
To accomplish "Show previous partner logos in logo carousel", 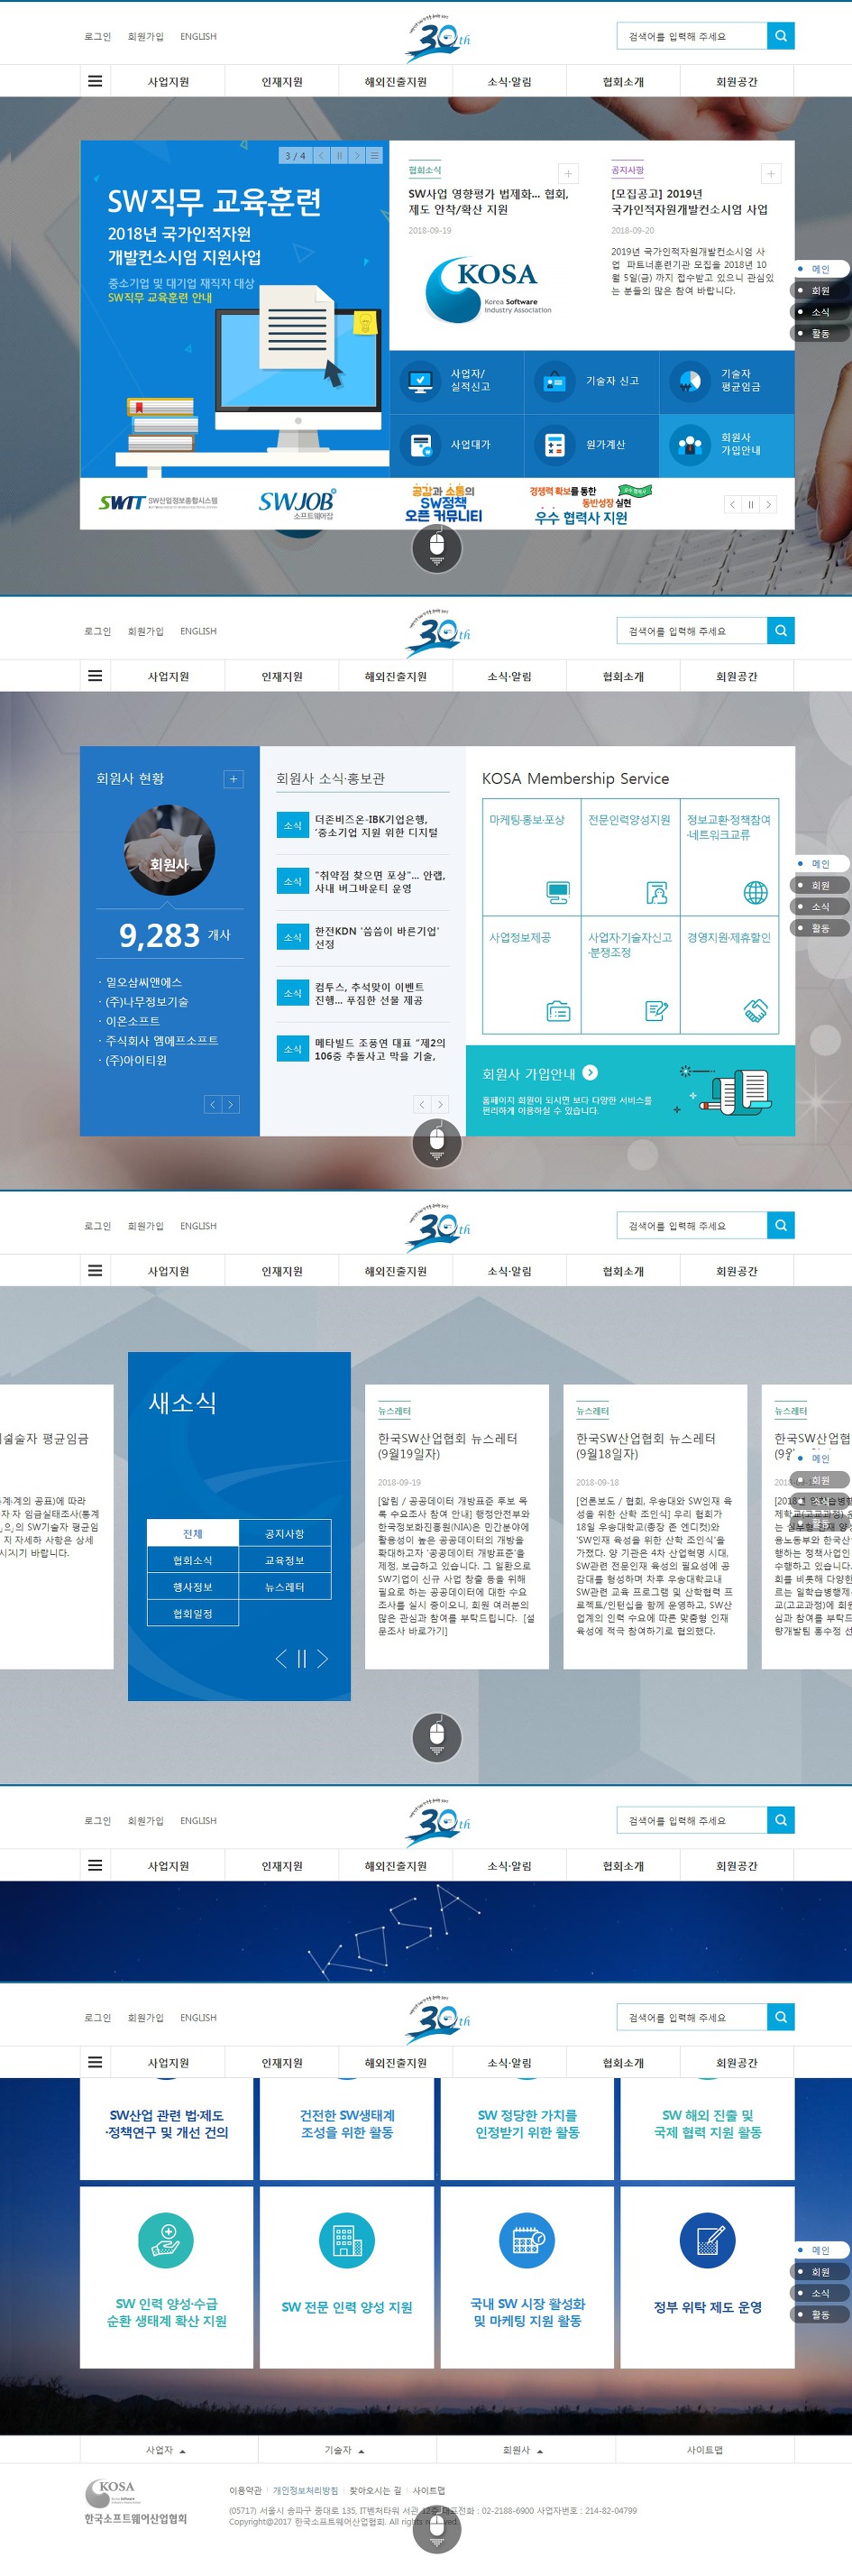I will pyautogui.click(x=732, y=505).
